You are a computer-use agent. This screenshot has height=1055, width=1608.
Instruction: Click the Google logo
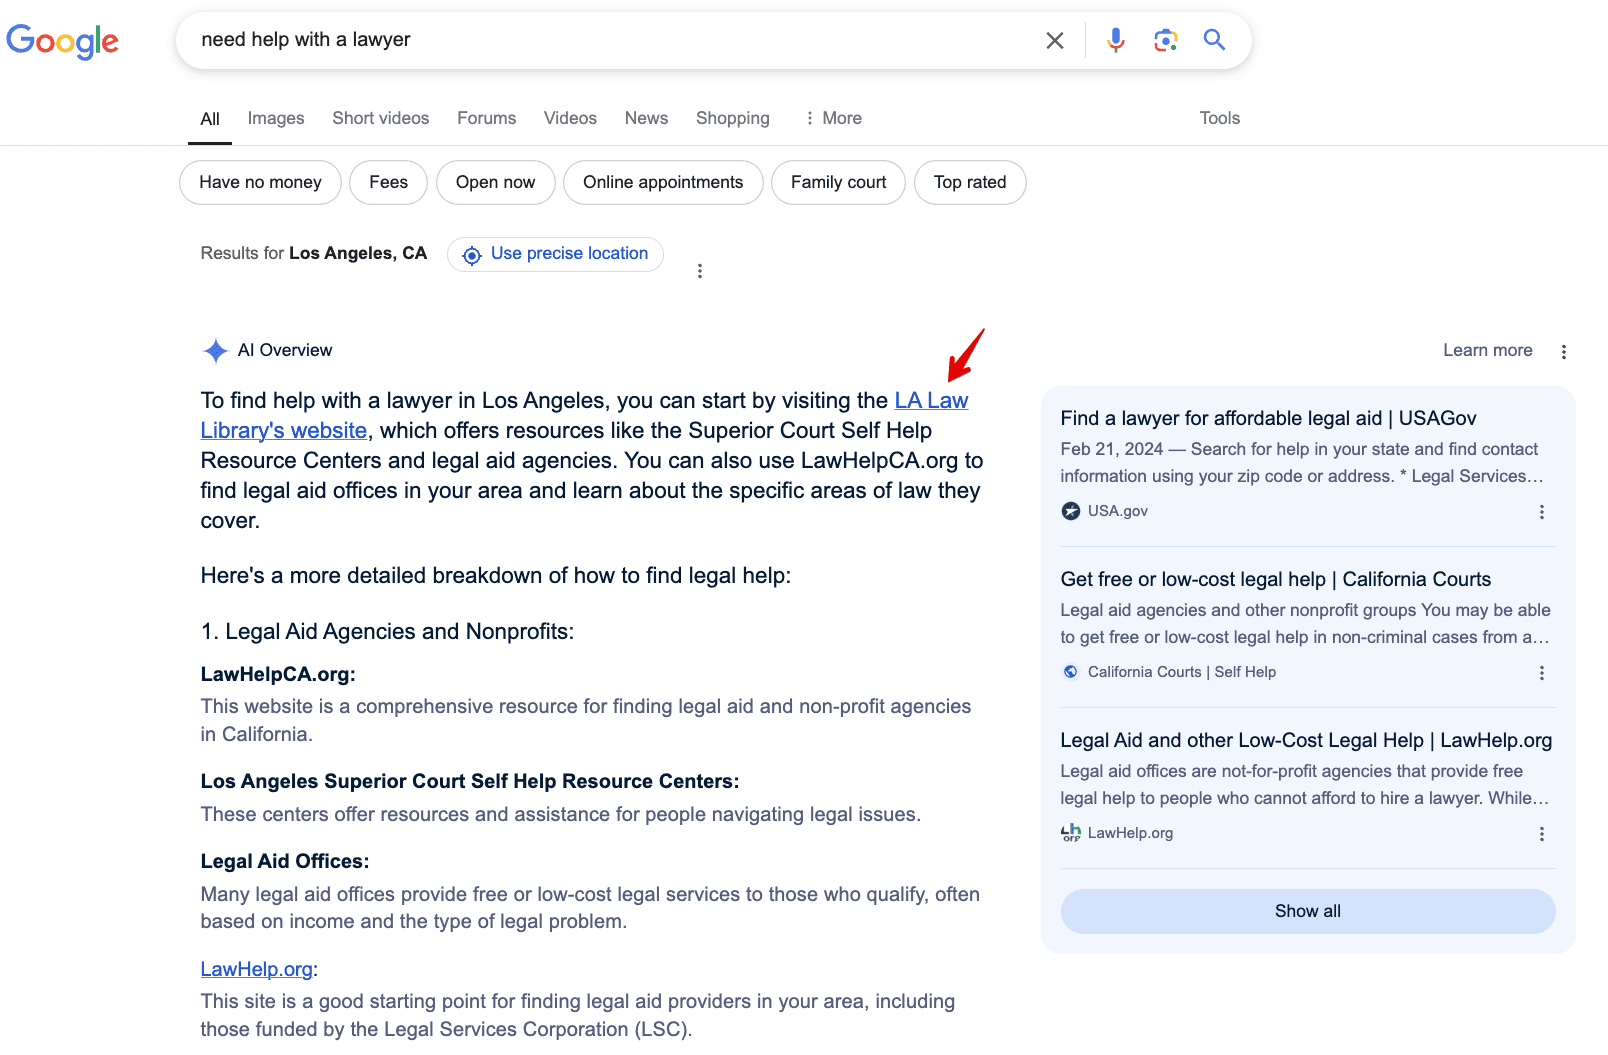pos(62,41)
